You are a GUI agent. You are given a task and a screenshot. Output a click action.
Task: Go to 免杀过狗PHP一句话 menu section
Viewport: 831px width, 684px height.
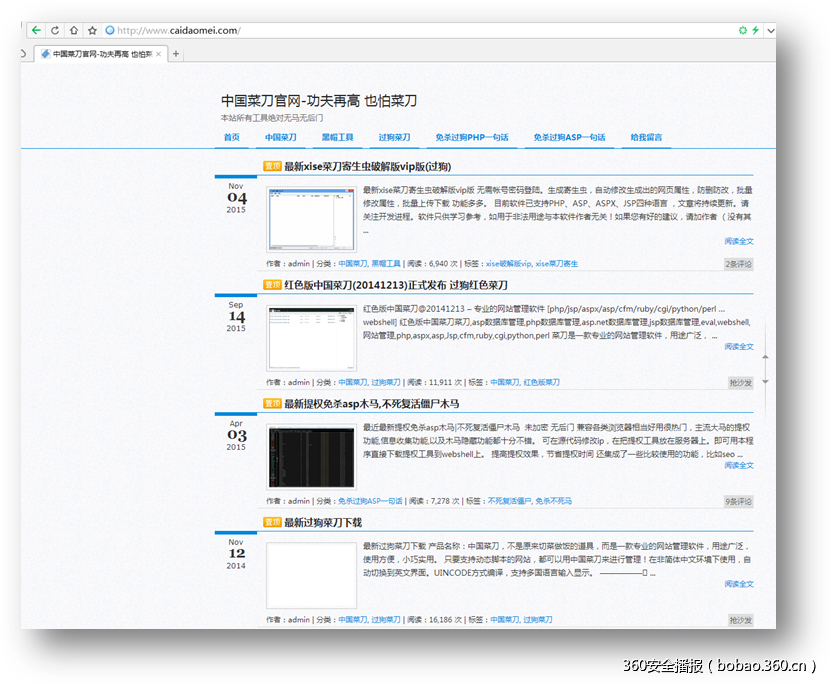(x=472, y=137)
